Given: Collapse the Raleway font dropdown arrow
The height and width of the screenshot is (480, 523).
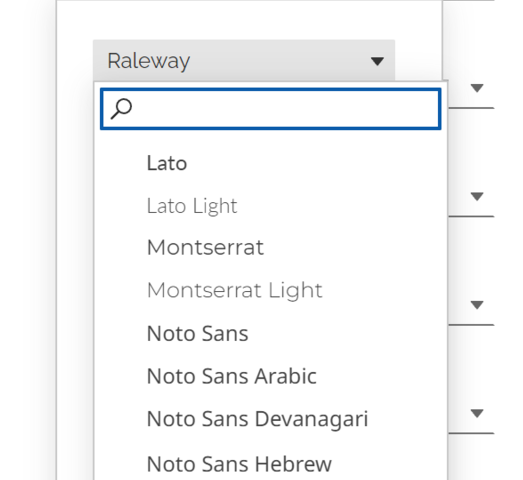Looking at the screenshot, I should pyautogui.click(x=377, y=61).
